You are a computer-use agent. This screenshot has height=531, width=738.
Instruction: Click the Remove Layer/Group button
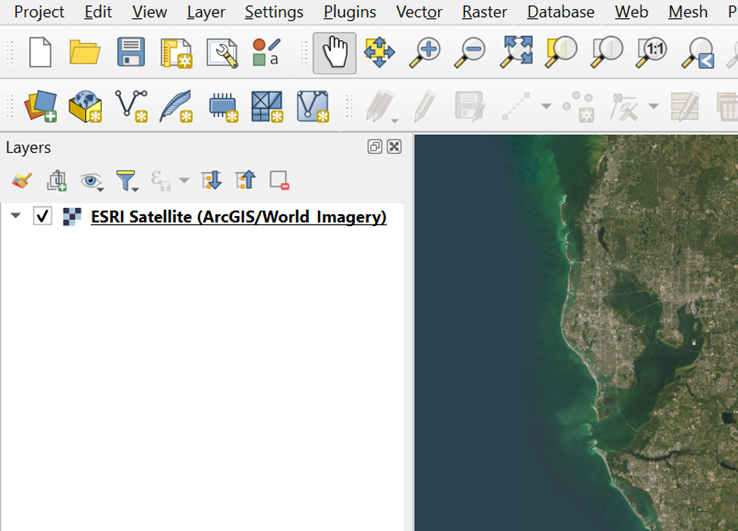point(279,181)
